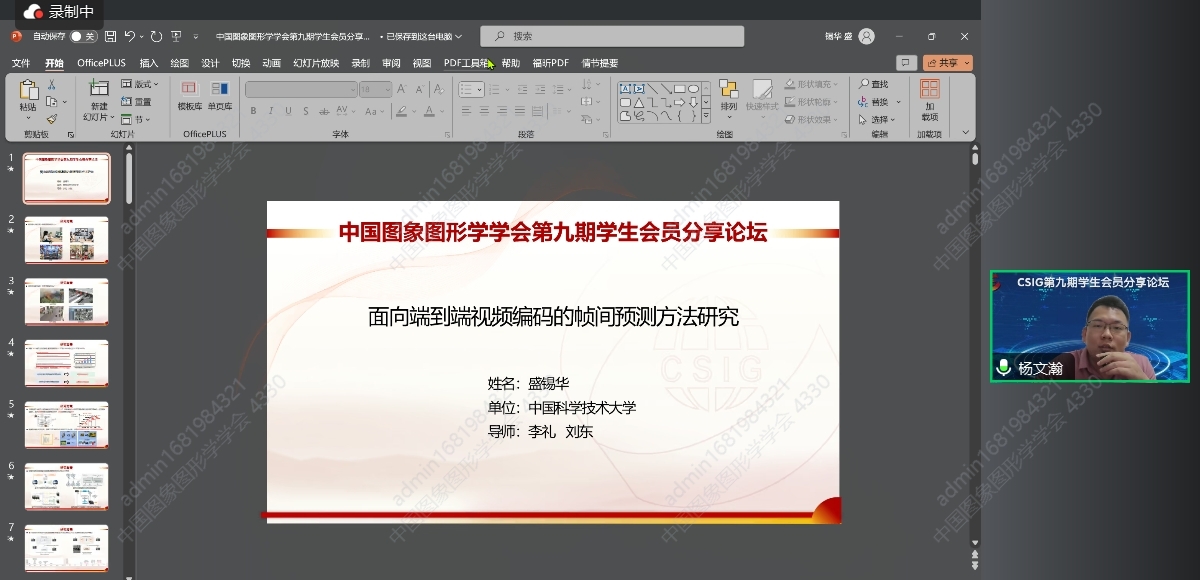
Task: Open the 形状轮廓 shape outline dropdown
Action: tap(813, 102)
